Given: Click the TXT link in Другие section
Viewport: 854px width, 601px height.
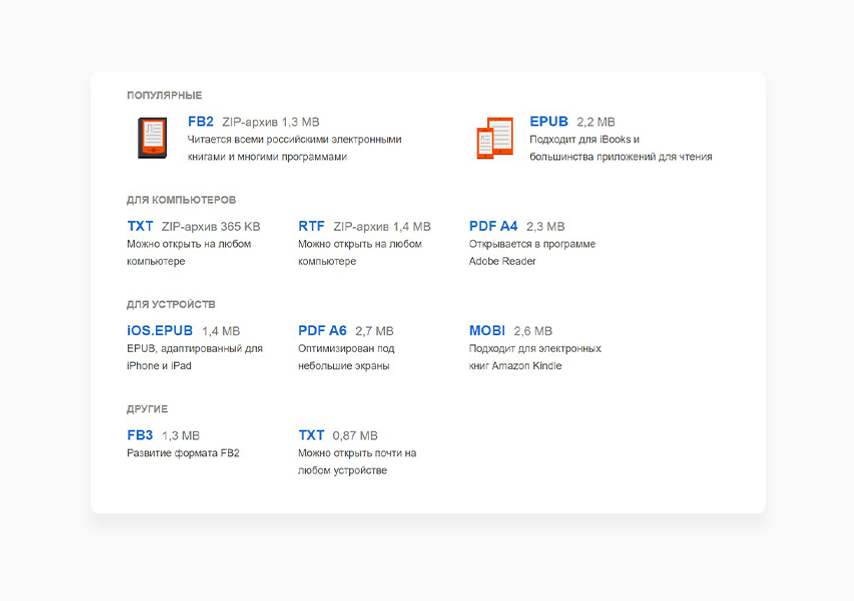Looking at the screenshot, I should click(x=311, y=435).
